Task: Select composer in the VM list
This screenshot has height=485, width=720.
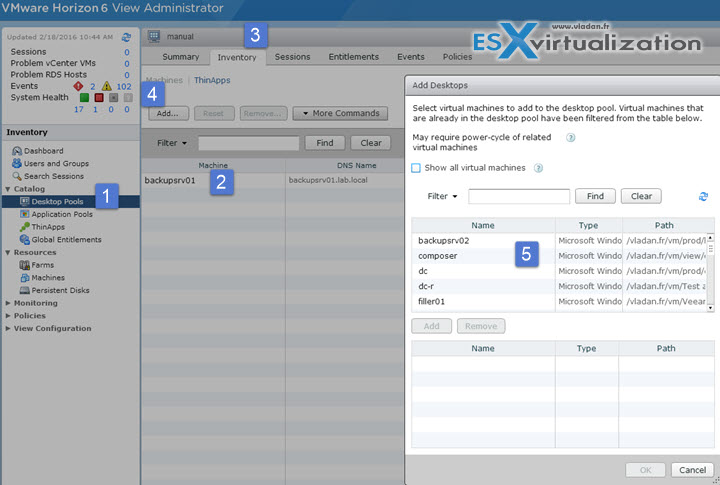Action: 559,256
